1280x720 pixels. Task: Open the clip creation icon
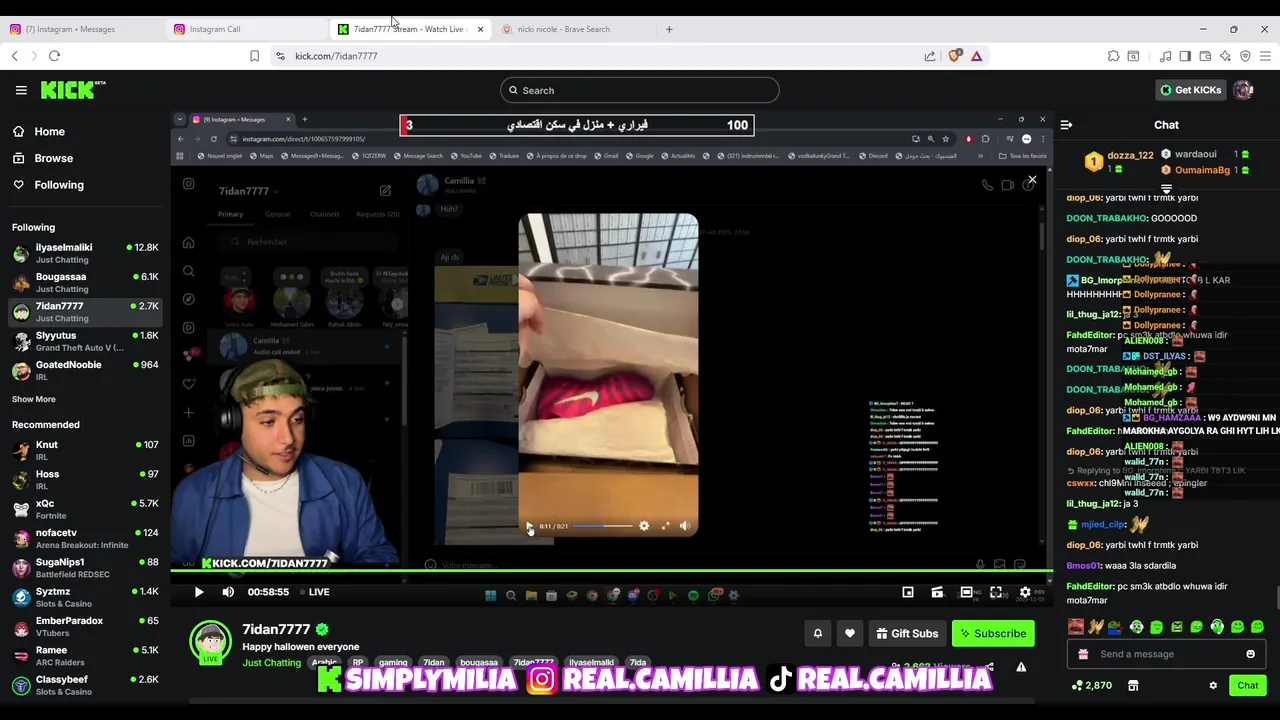coord(937,592)
